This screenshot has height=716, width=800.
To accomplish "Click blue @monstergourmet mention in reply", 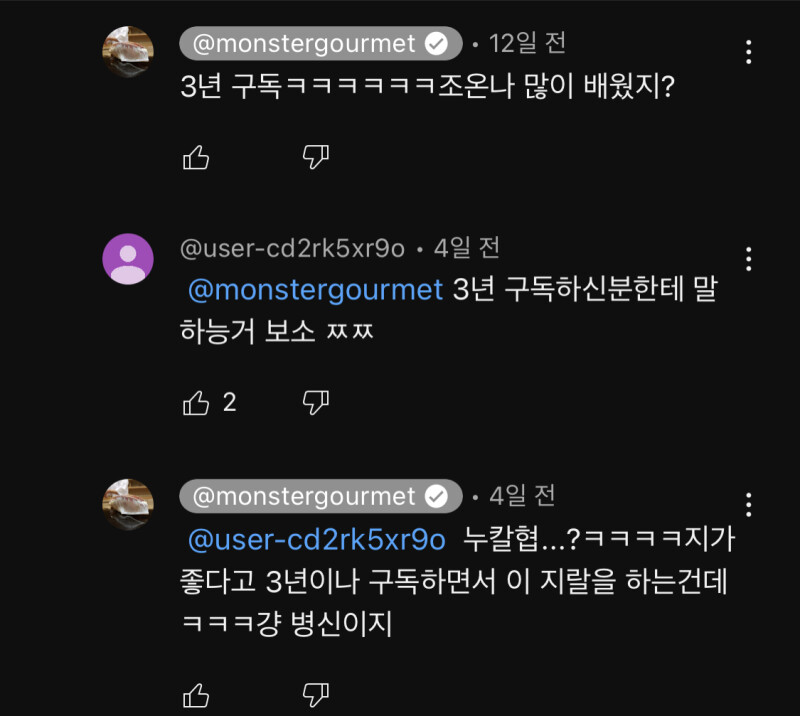I will [315, 290].
